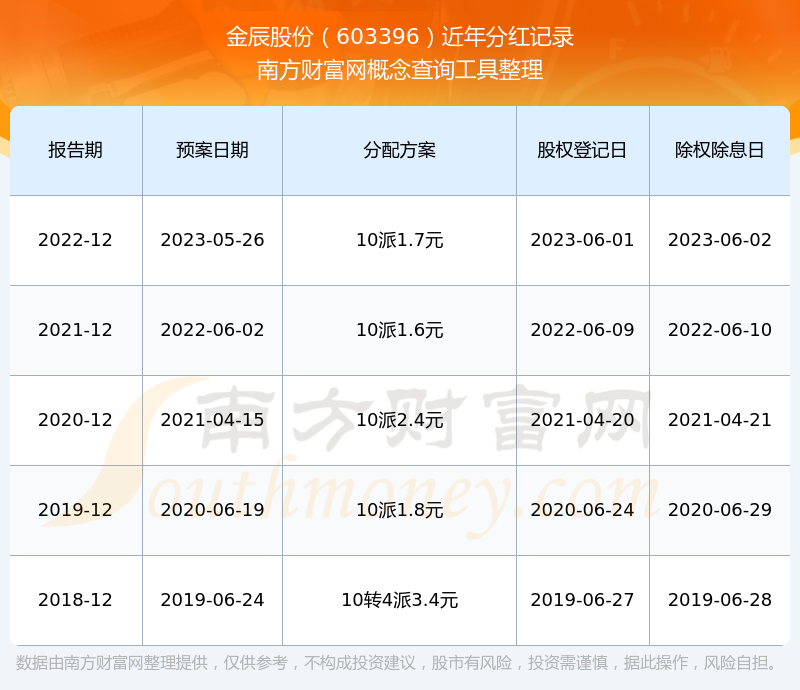Image resolution: width=800 pixels, height=690 pixels.
Task: Click proposal date 2022-06-02
Action: coord(212,330)
